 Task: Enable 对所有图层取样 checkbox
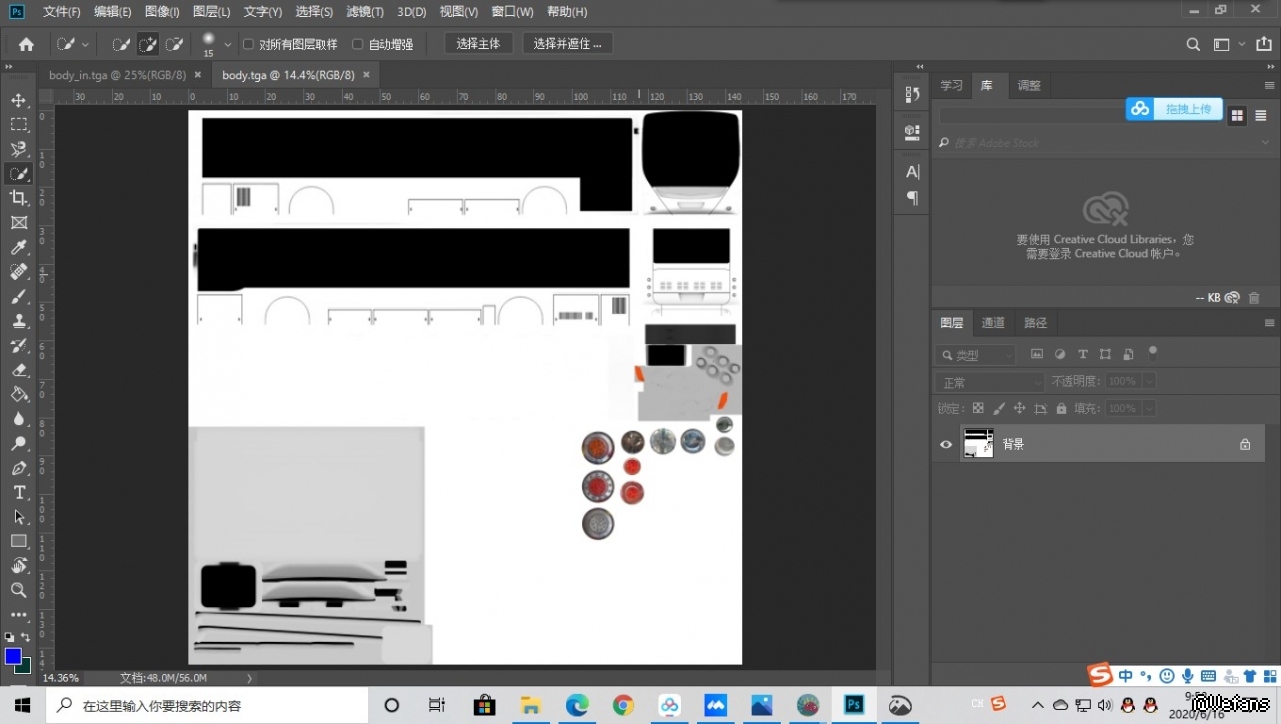[249, 44]
